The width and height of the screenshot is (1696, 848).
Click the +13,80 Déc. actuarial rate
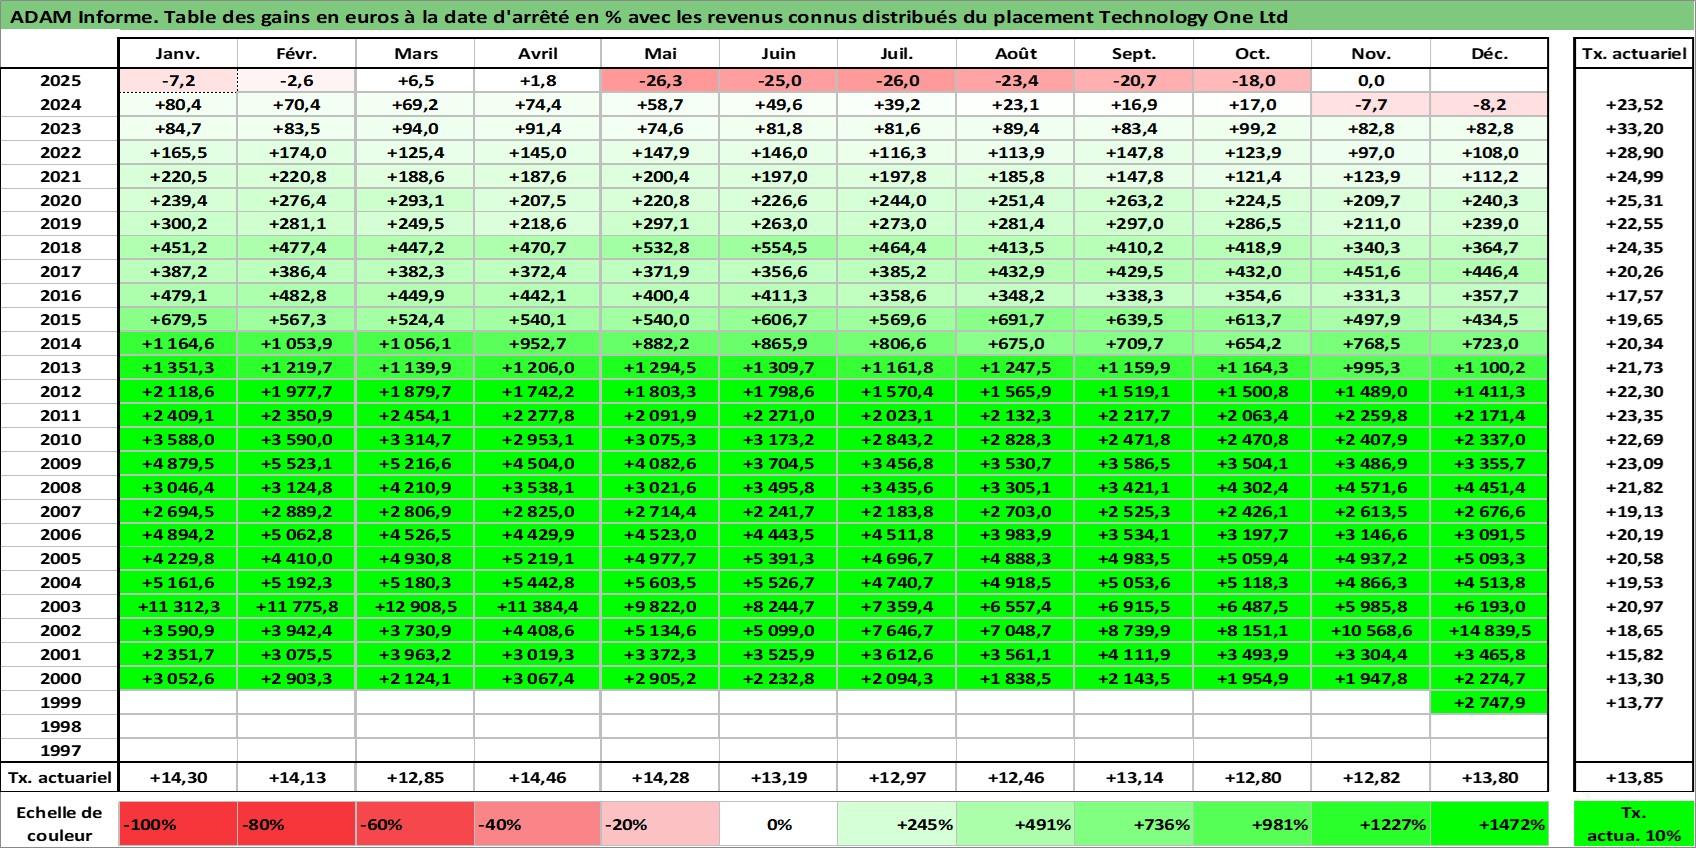(x=1489, y=777)
